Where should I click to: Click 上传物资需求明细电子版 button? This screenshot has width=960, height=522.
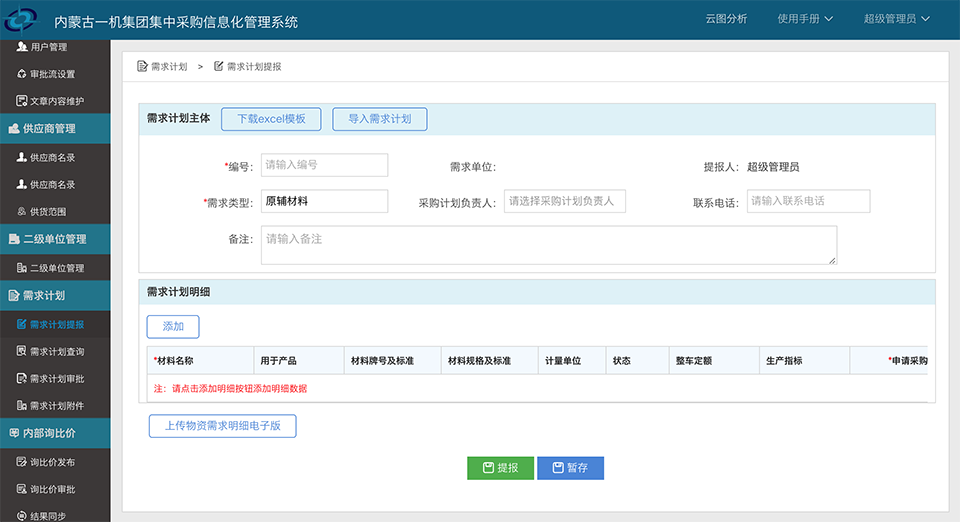223,426
